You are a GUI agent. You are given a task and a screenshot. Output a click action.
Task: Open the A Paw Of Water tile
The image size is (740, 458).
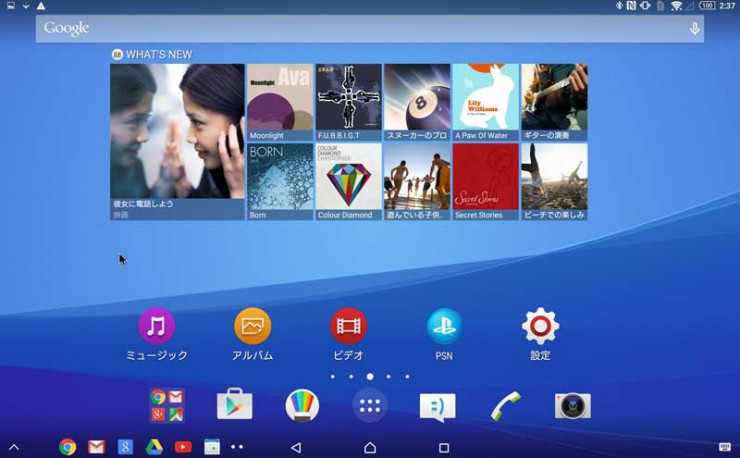pyautogui.click(x=486, y=102)
